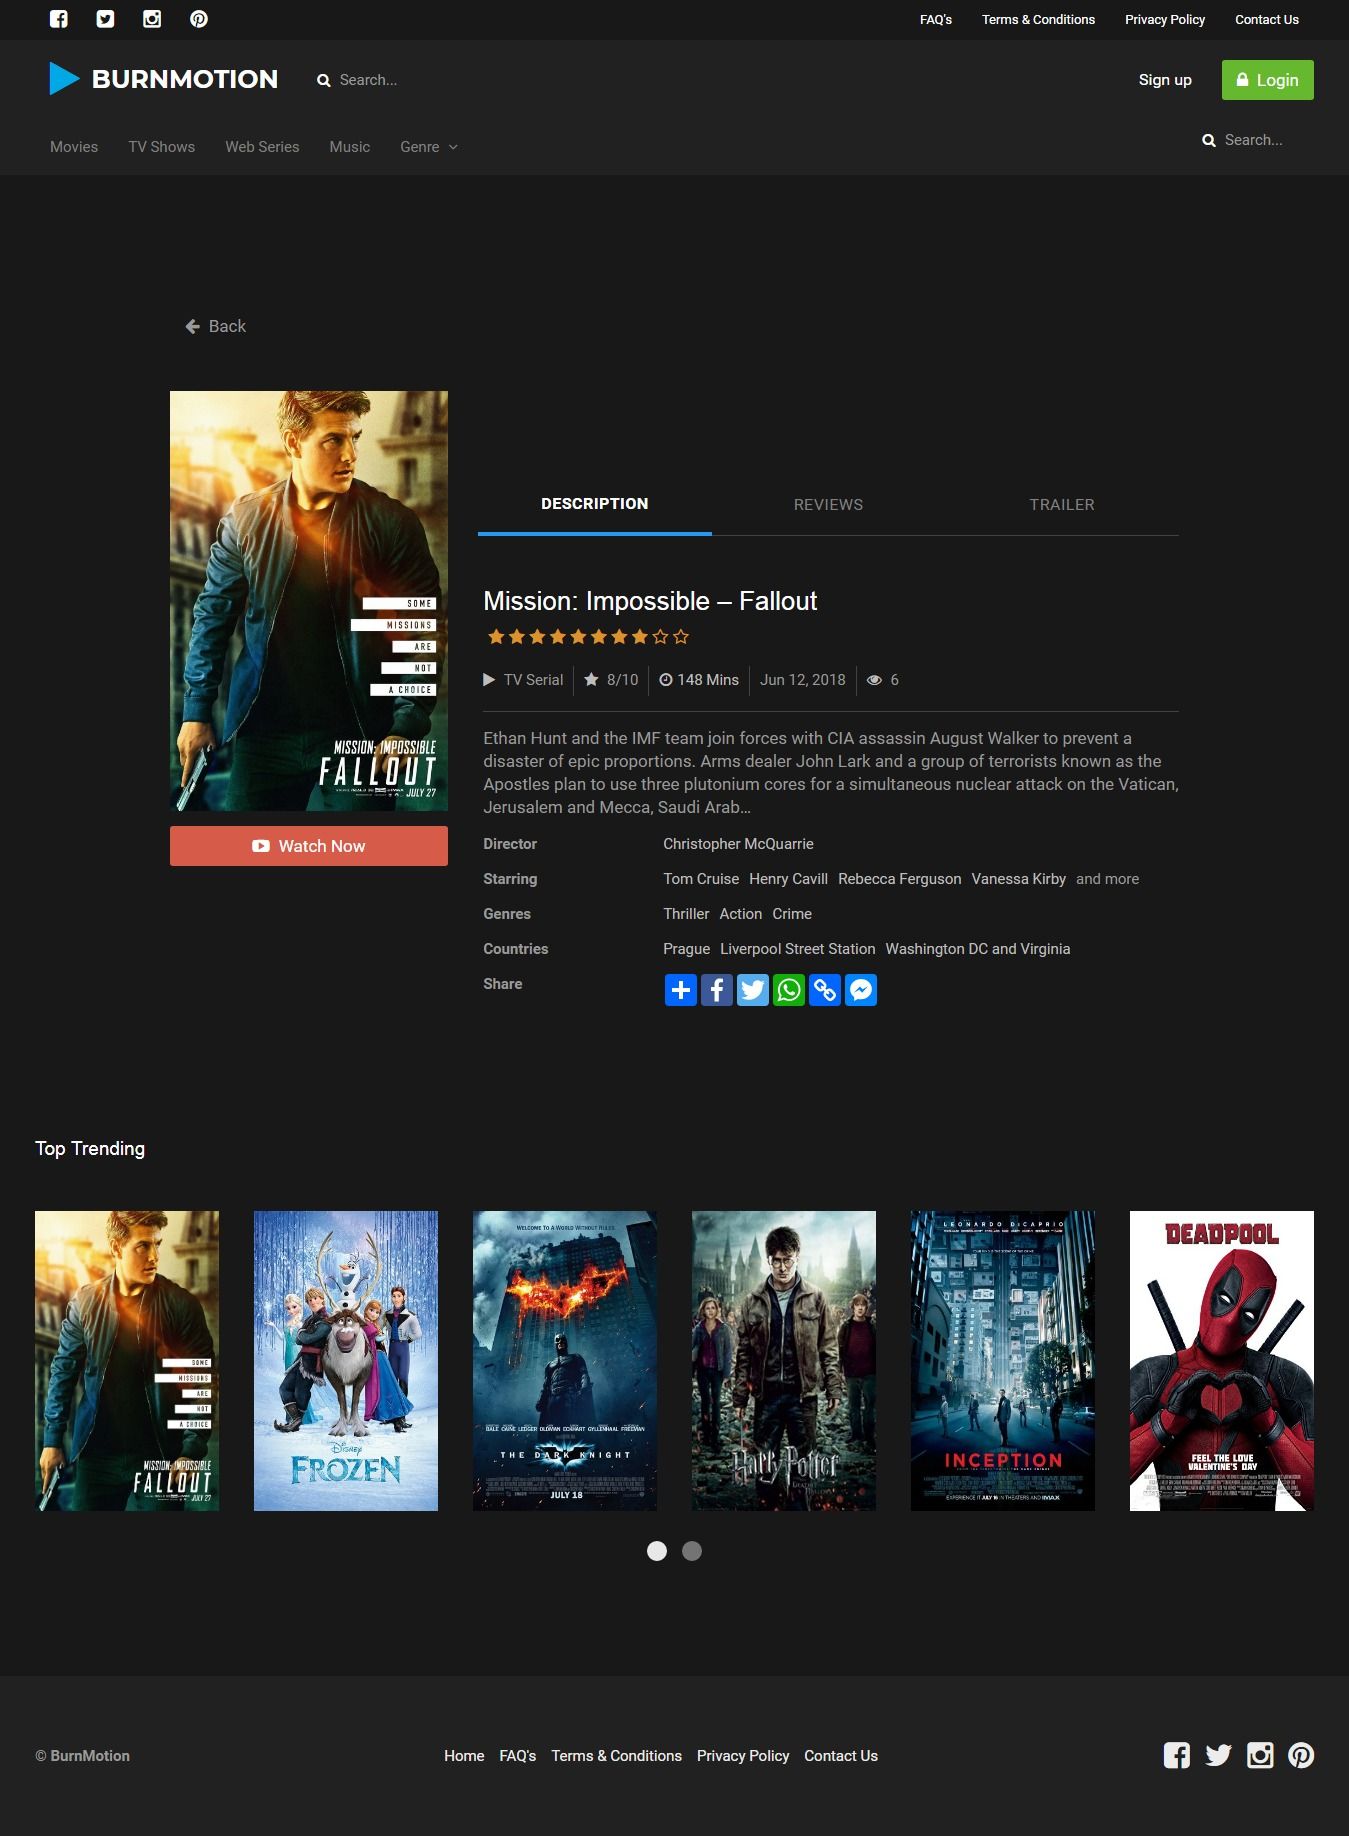Viewport: 1349px width, 1836px height.
Task: Show the second Top Trending carousel page
Action: point(692,1551)
